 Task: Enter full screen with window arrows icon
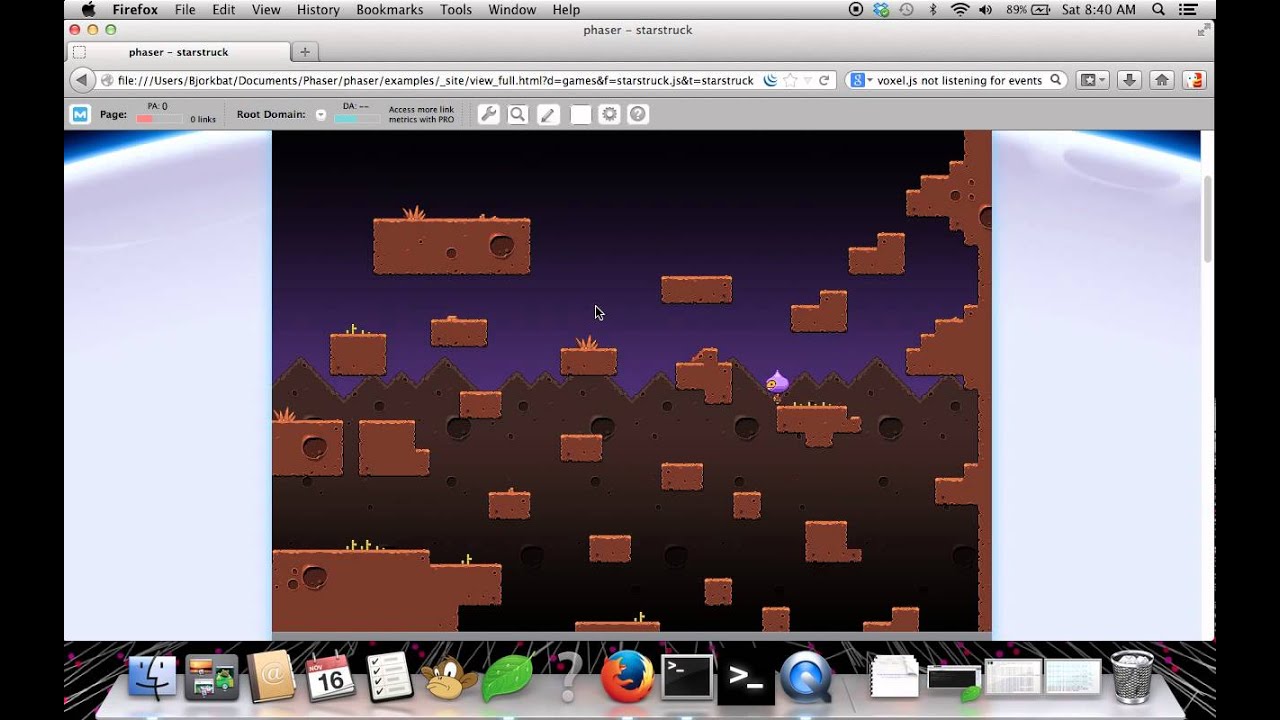1203,31
